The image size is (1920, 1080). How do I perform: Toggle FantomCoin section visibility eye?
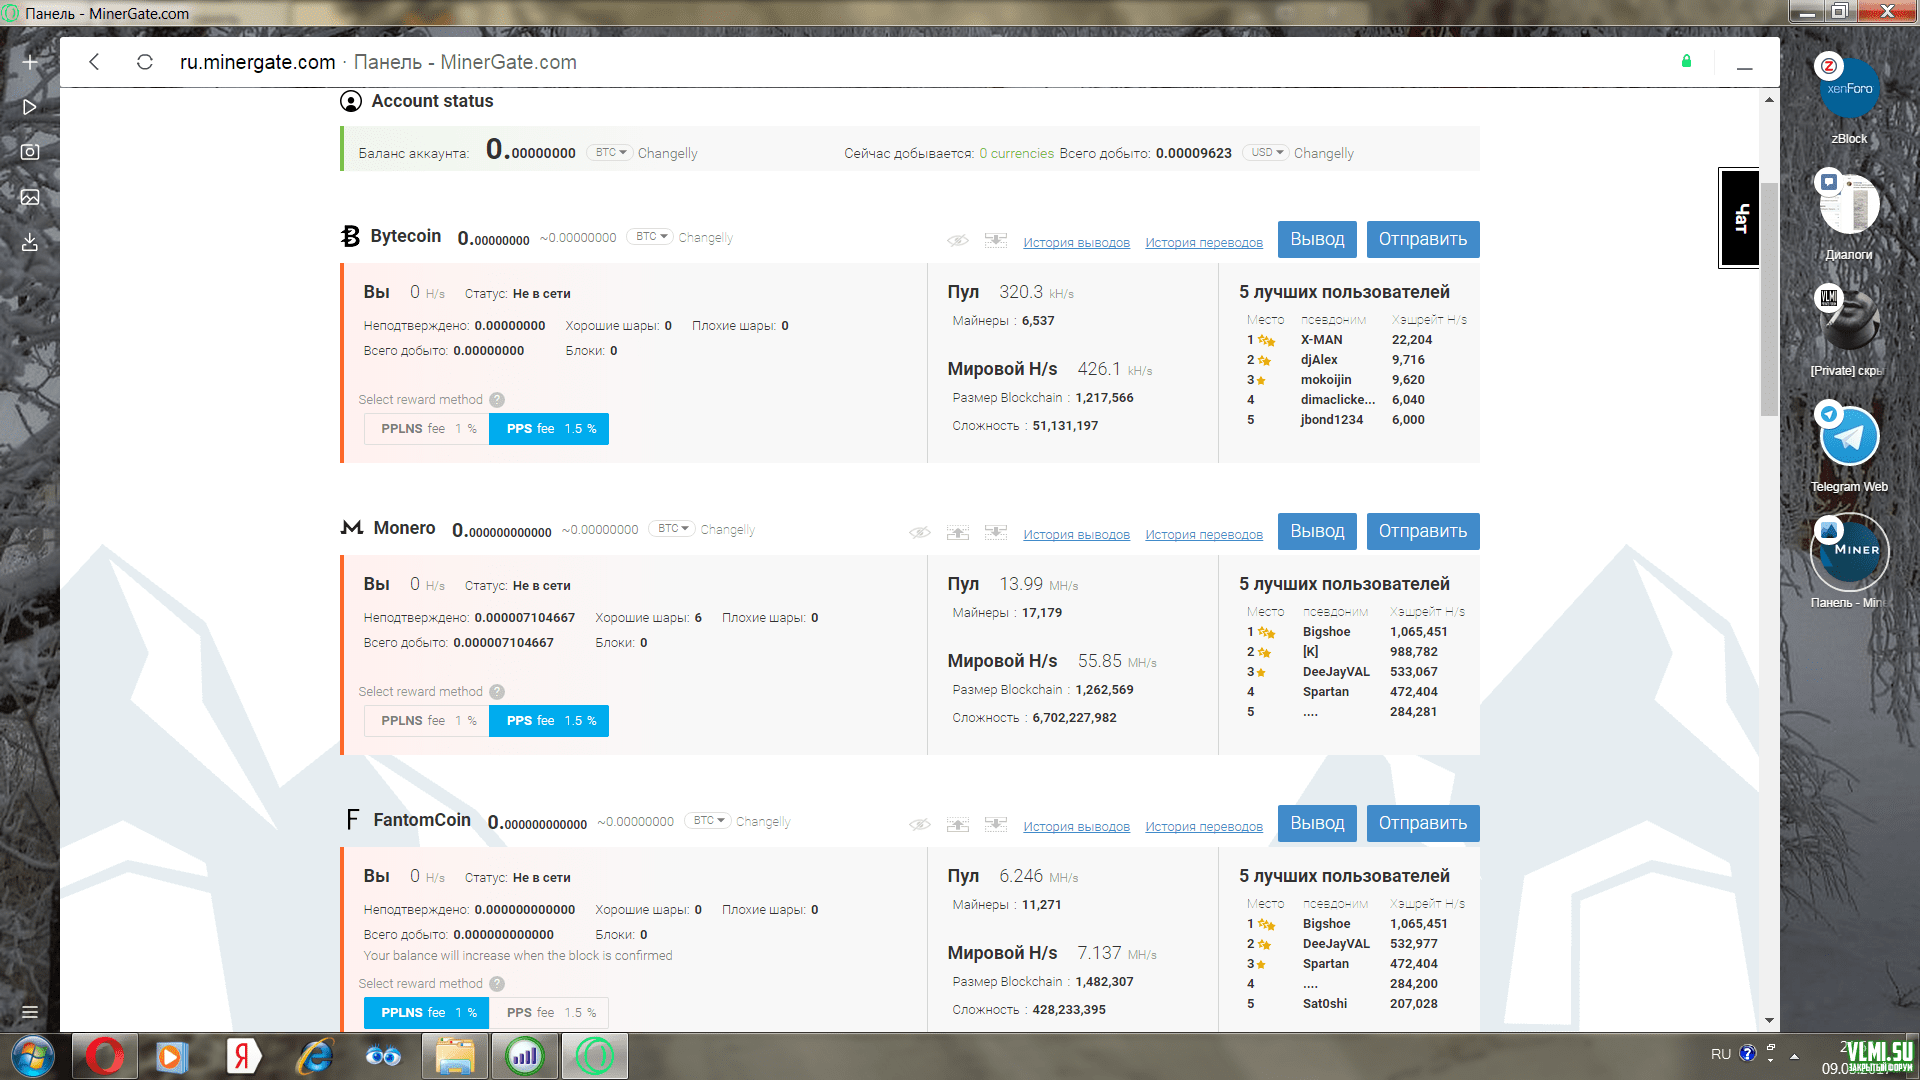tap(920, 824)
